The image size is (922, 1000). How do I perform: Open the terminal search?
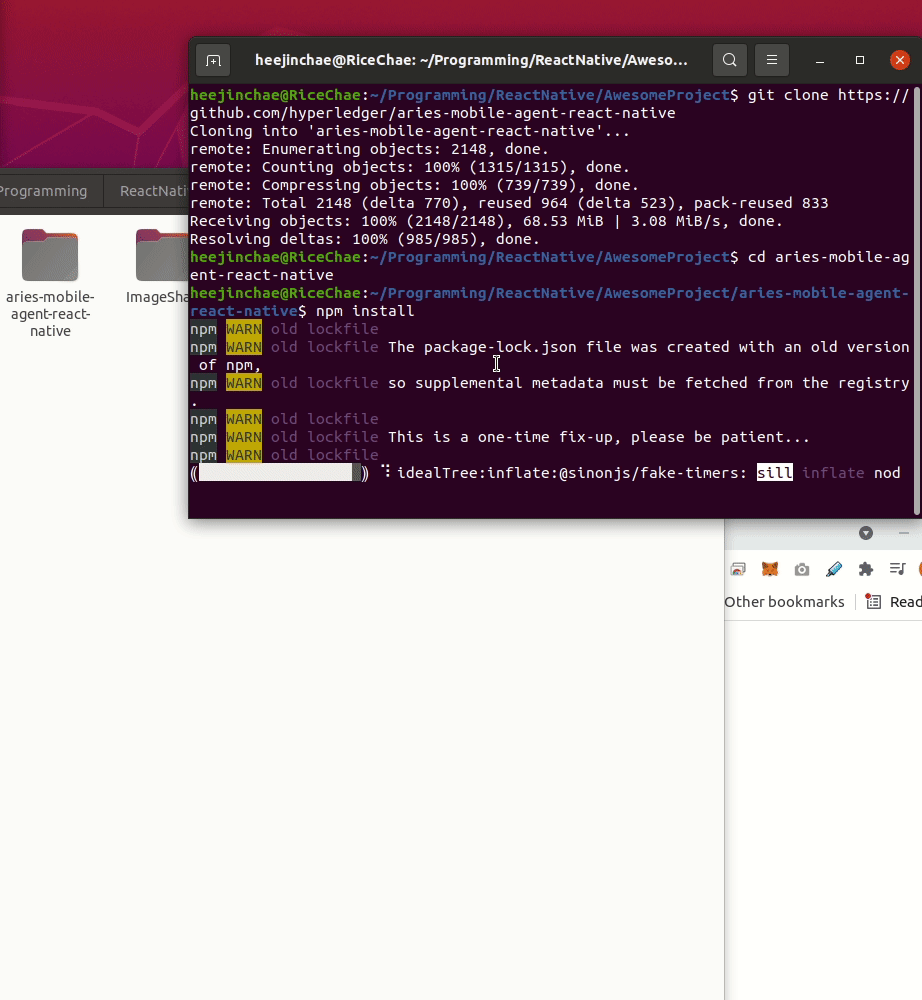tap(730, 61)
